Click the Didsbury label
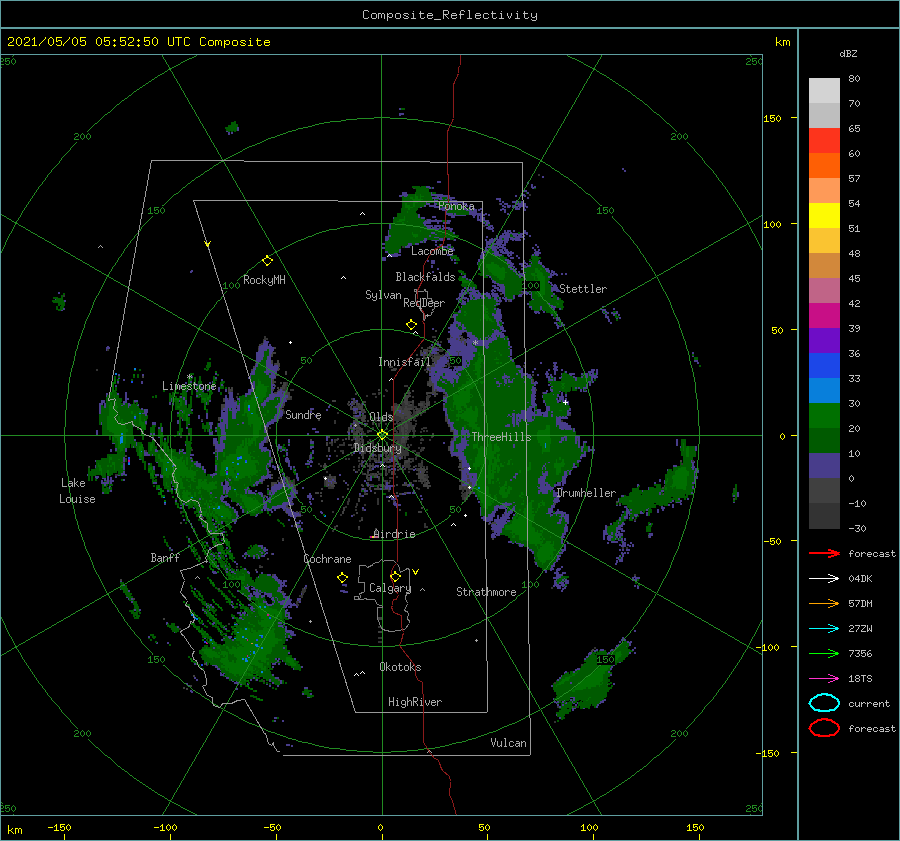Viewport: 900px width, 841px height. pos(377,448)
